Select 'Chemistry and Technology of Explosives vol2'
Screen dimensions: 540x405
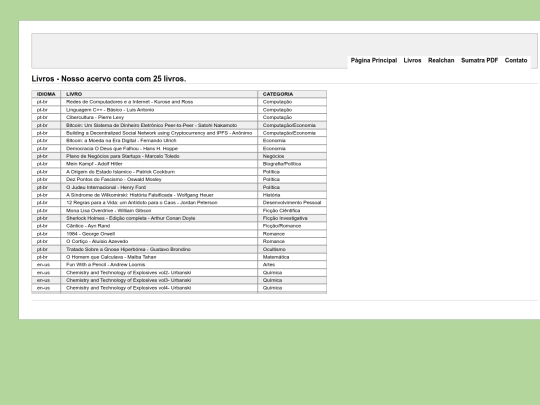click(128, 273)
